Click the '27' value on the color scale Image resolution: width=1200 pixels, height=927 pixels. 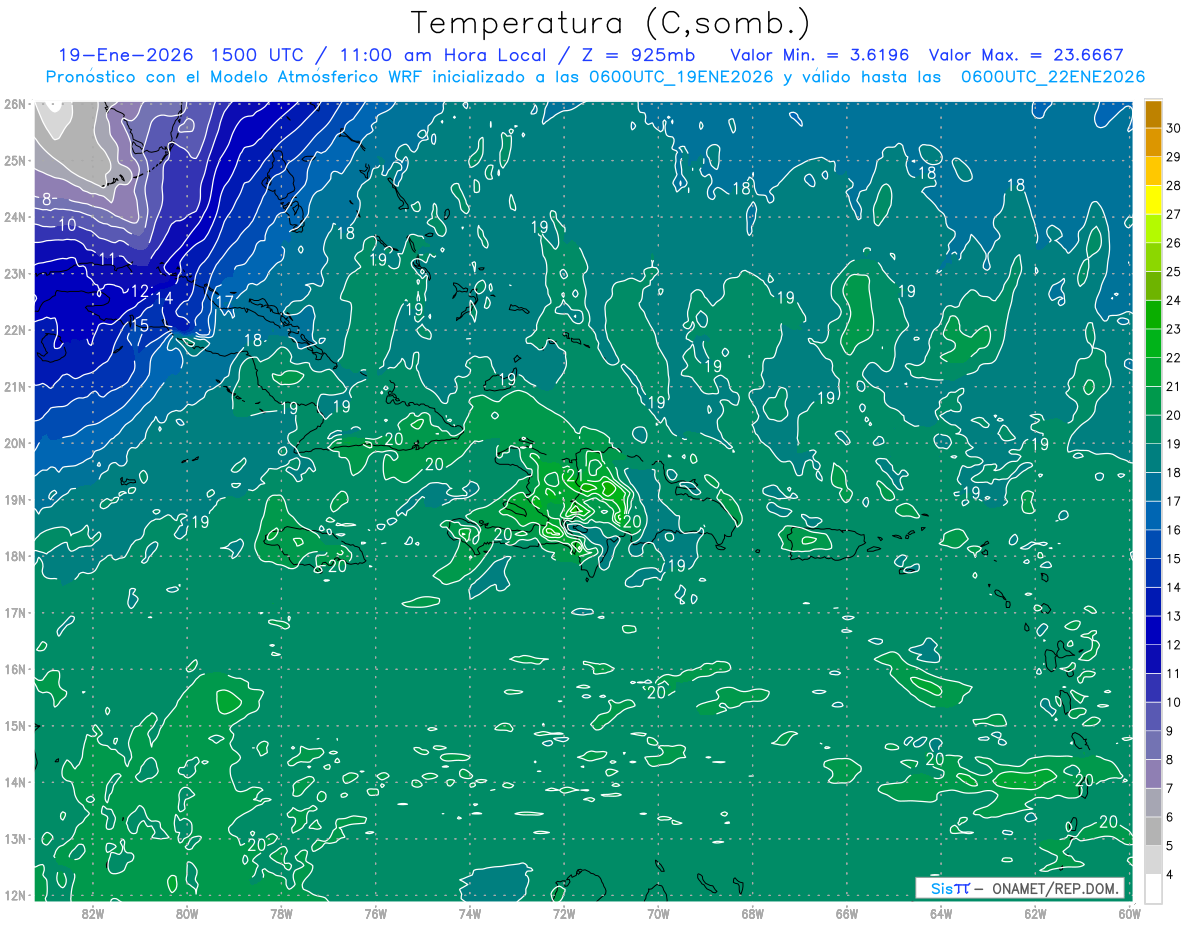(1174, 214)
